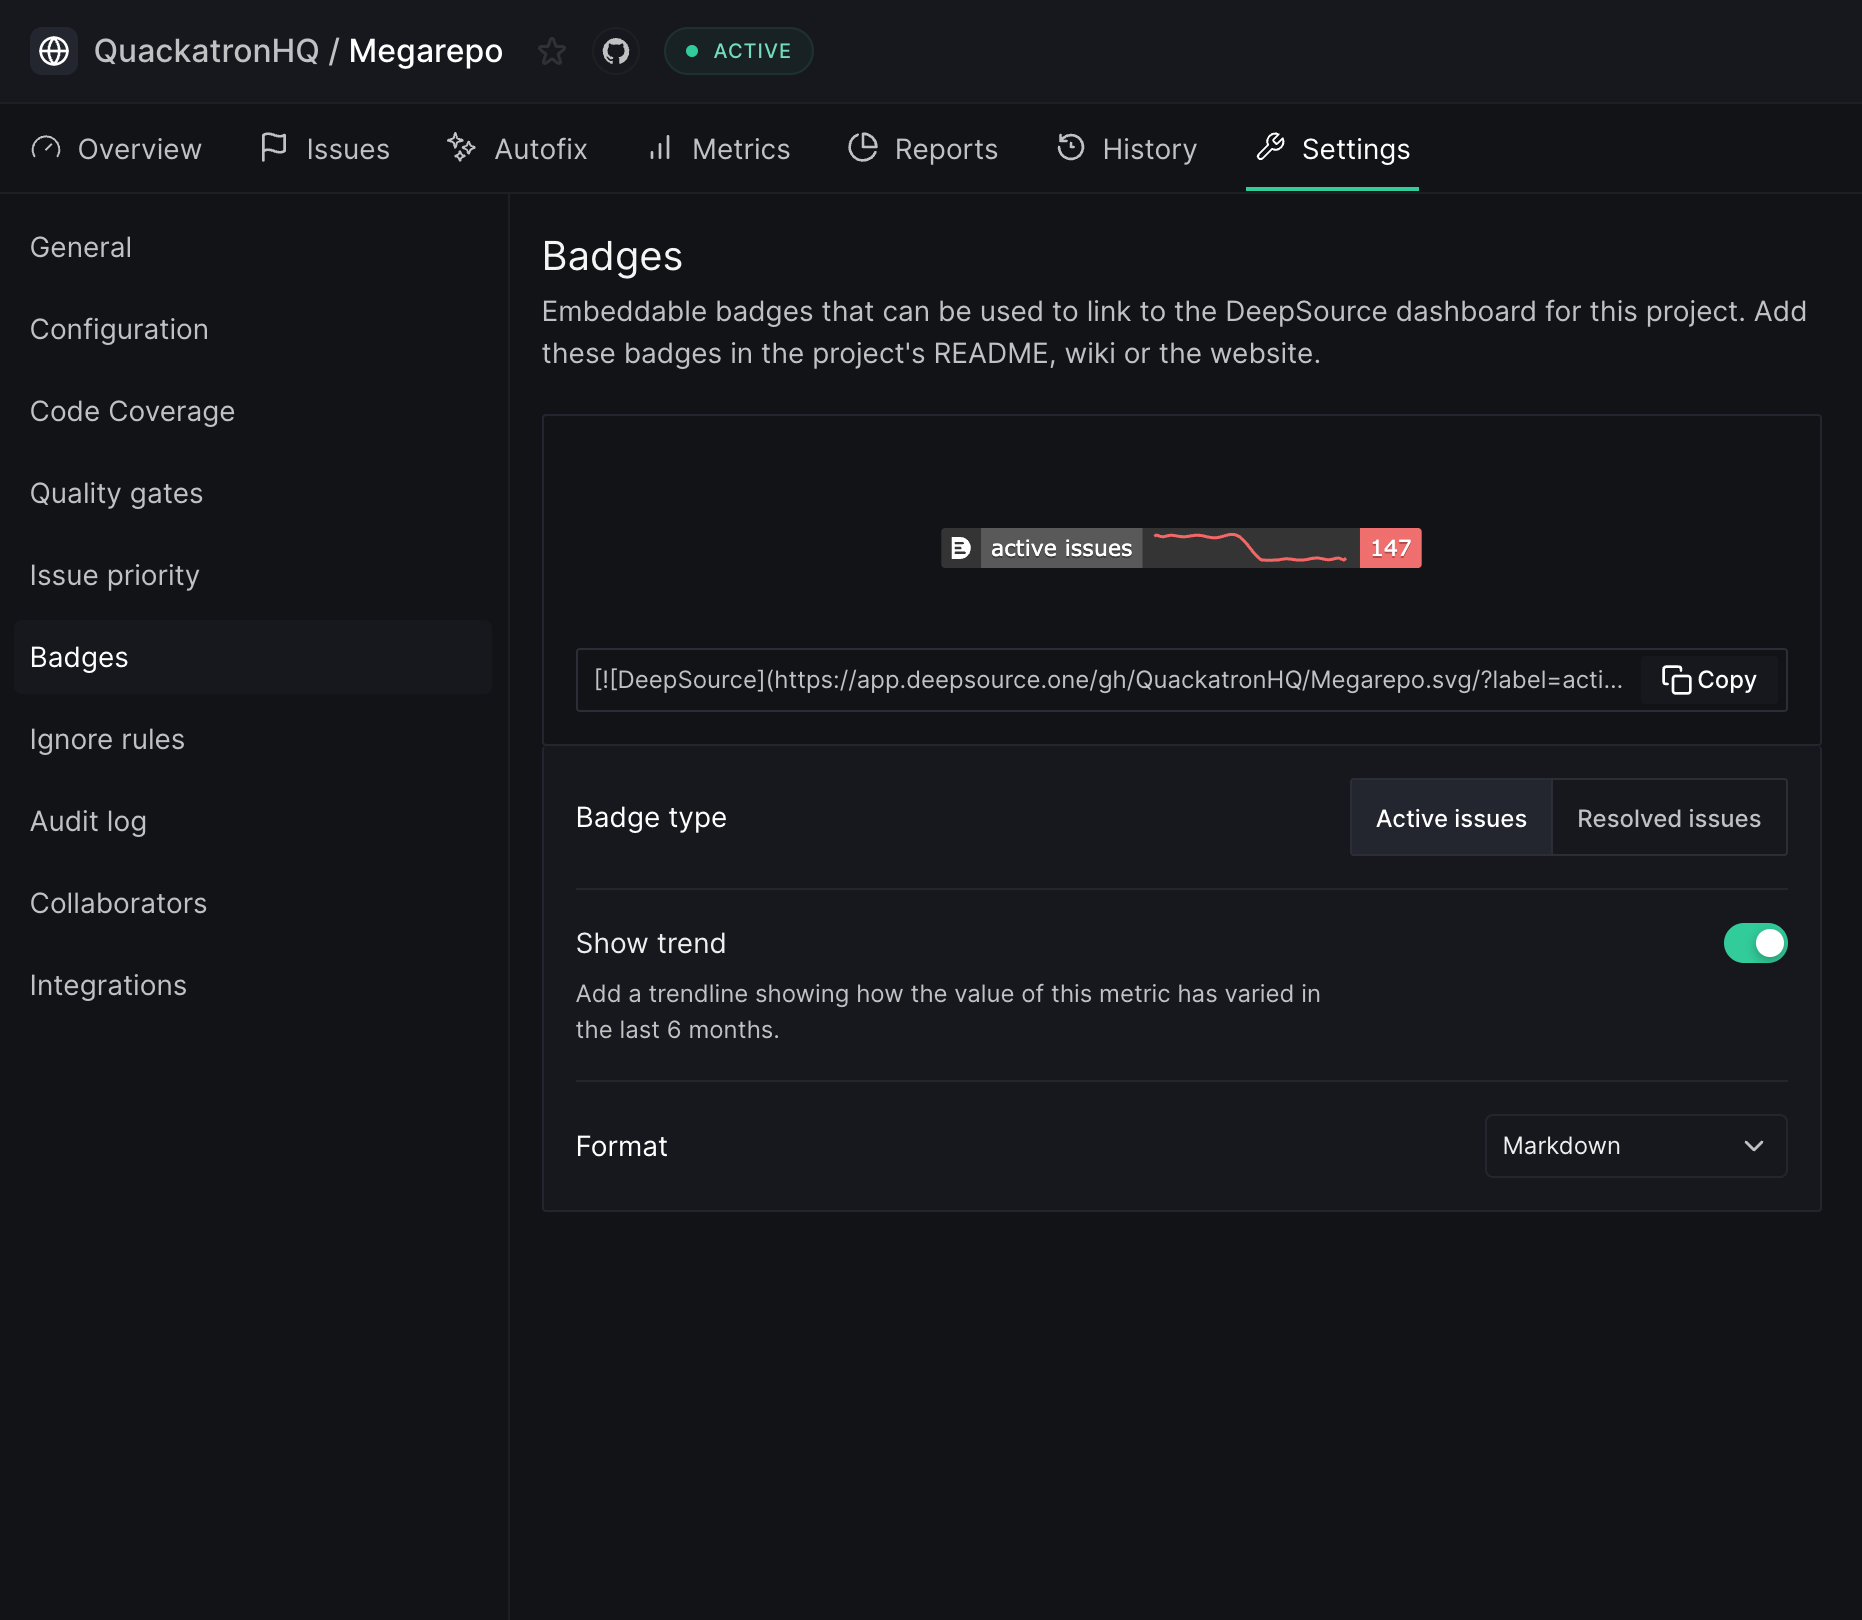Click the Overview gauge icon
The image size is (1862, 1620).
click(46, 148)
